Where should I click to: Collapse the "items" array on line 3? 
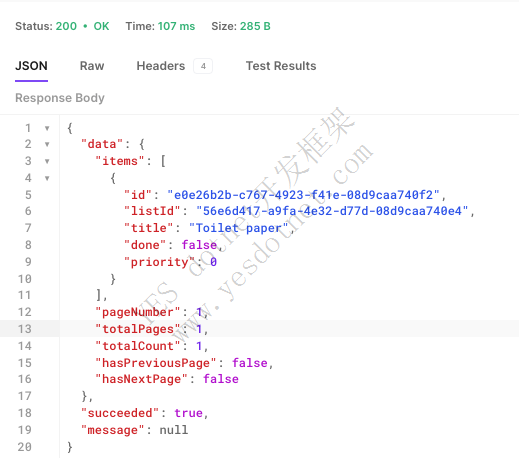click(x=47, y=161)
